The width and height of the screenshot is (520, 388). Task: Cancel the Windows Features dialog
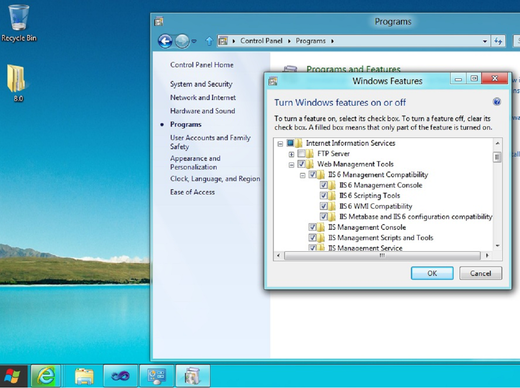pos(480,273)
